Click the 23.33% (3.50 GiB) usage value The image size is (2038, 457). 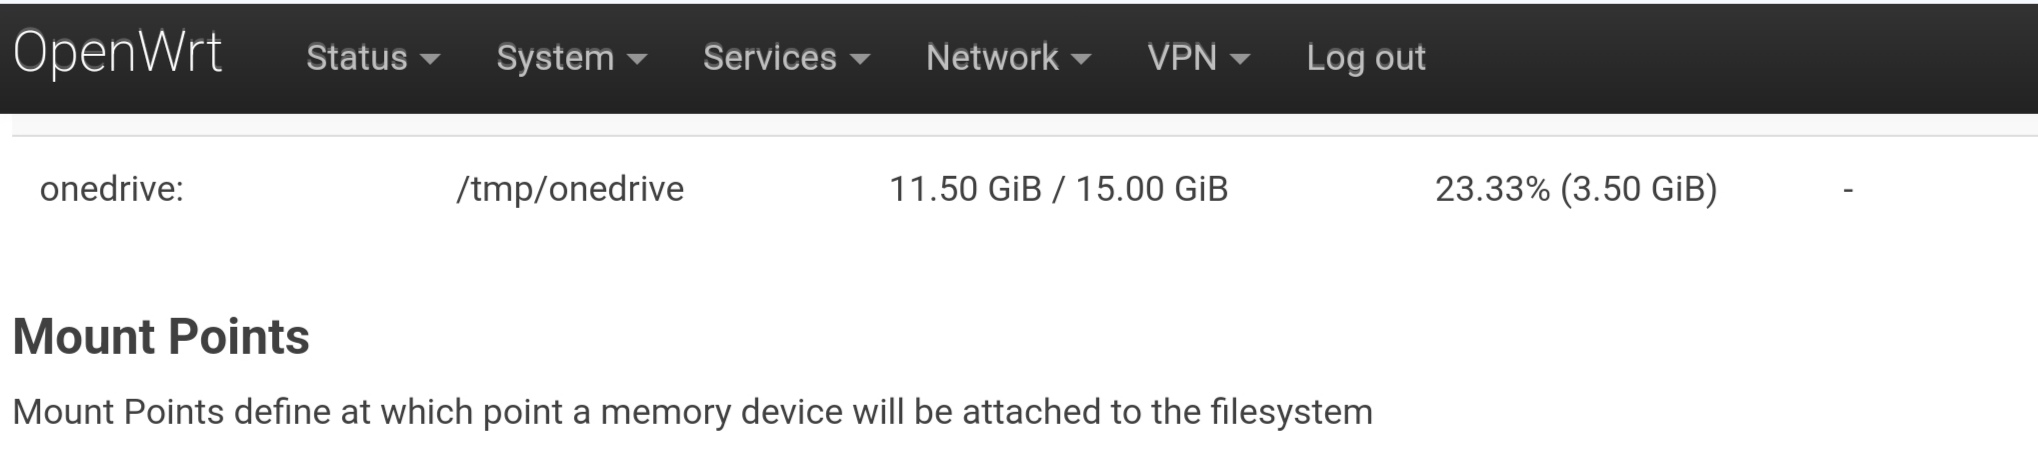click(1576, 188)
